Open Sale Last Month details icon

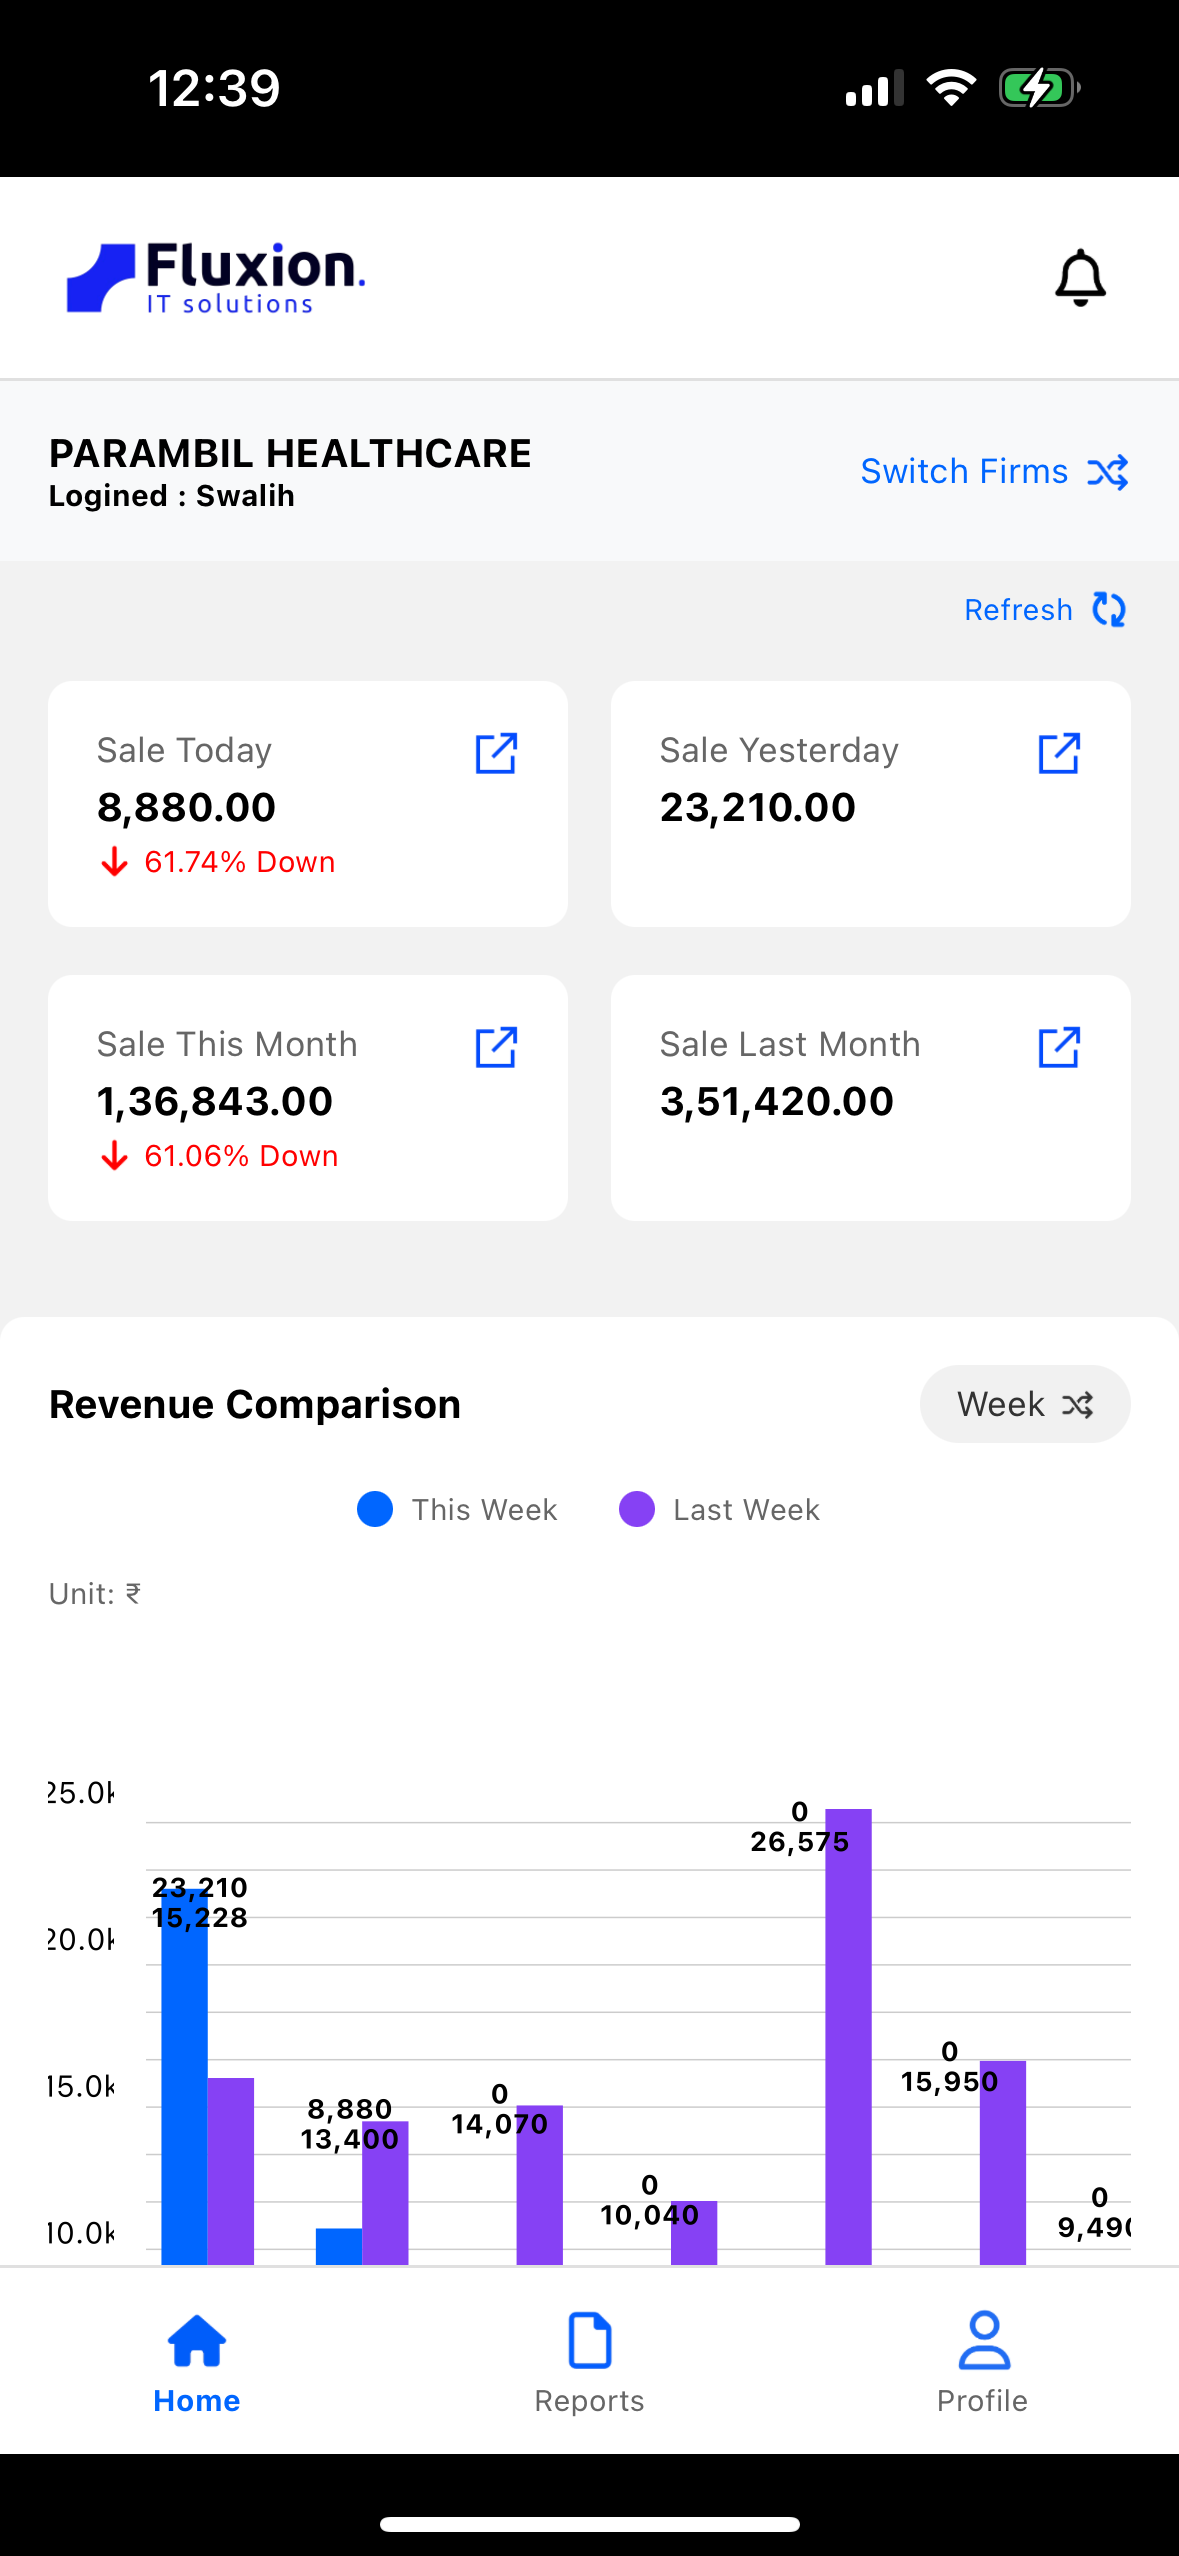point(1059,1048)
